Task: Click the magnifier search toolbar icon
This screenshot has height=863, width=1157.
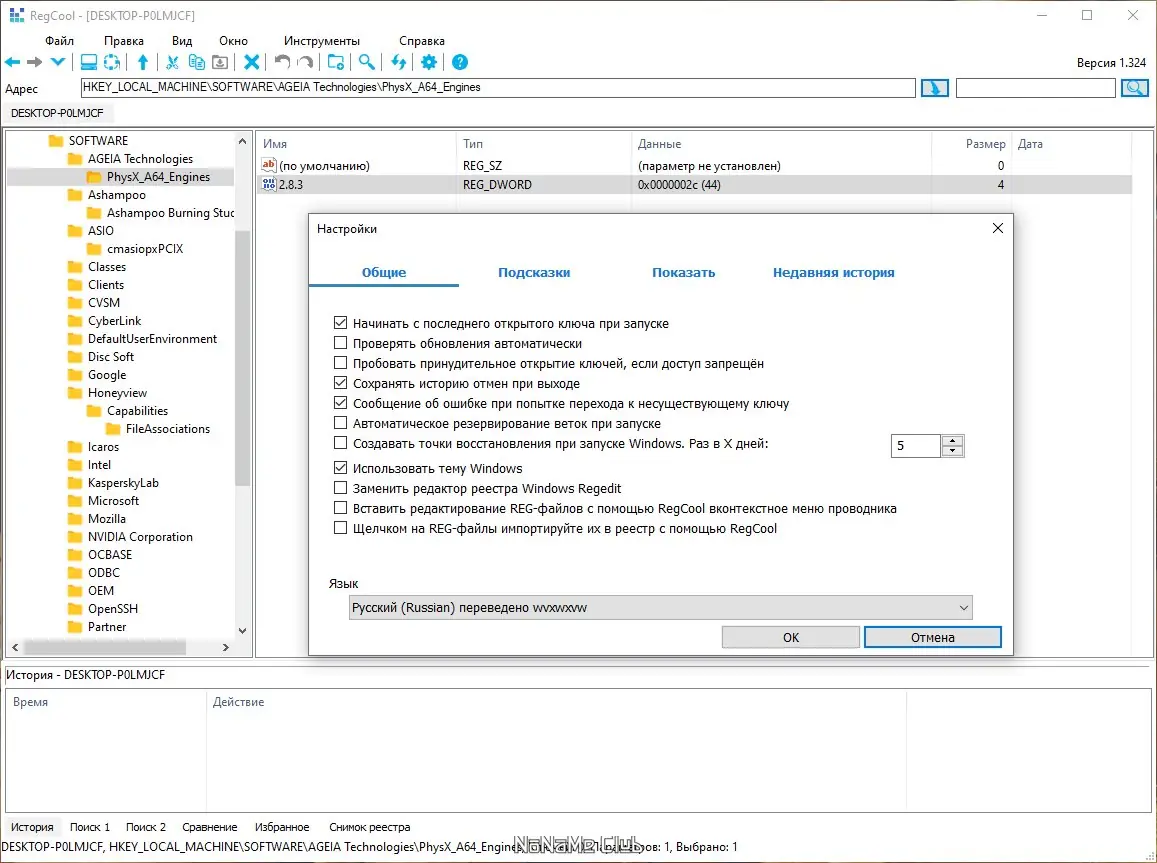Action: [367, 62]
